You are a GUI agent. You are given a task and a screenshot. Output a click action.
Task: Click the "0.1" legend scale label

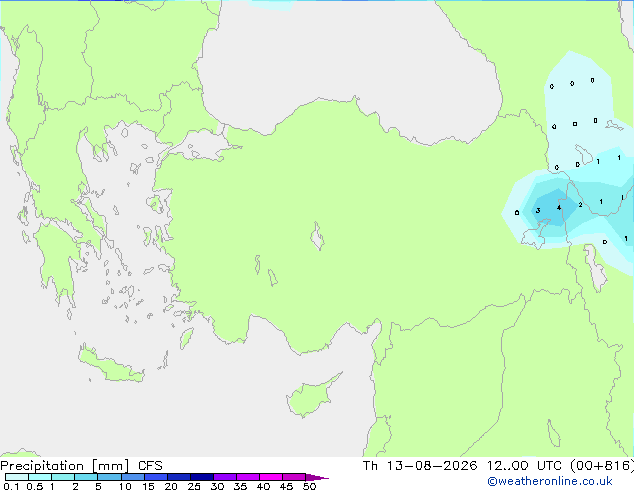click(11, 486)
